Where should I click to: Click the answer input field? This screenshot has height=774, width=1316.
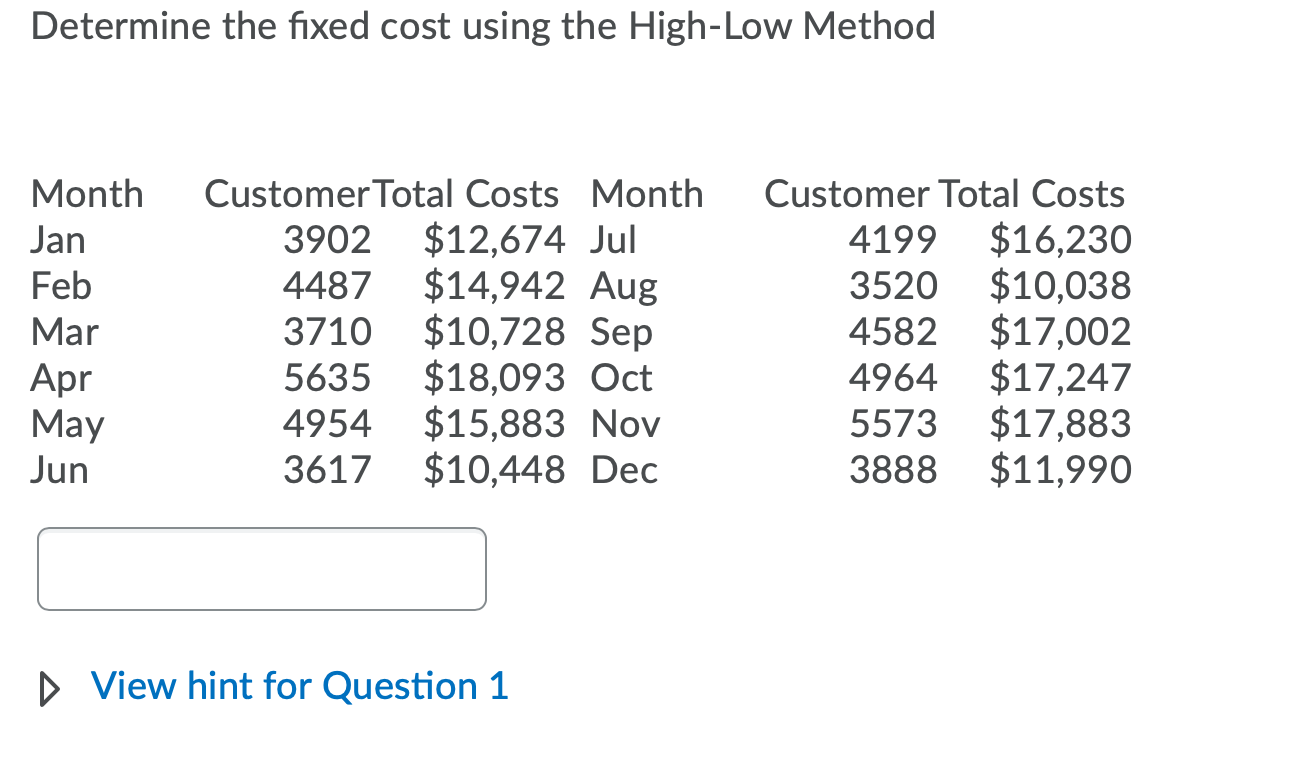[261, 568]
